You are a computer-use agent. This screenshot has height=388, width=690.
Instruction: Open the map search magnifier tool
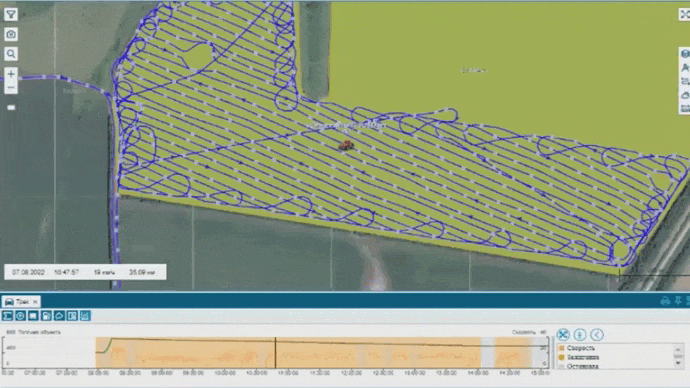(11, 54)
